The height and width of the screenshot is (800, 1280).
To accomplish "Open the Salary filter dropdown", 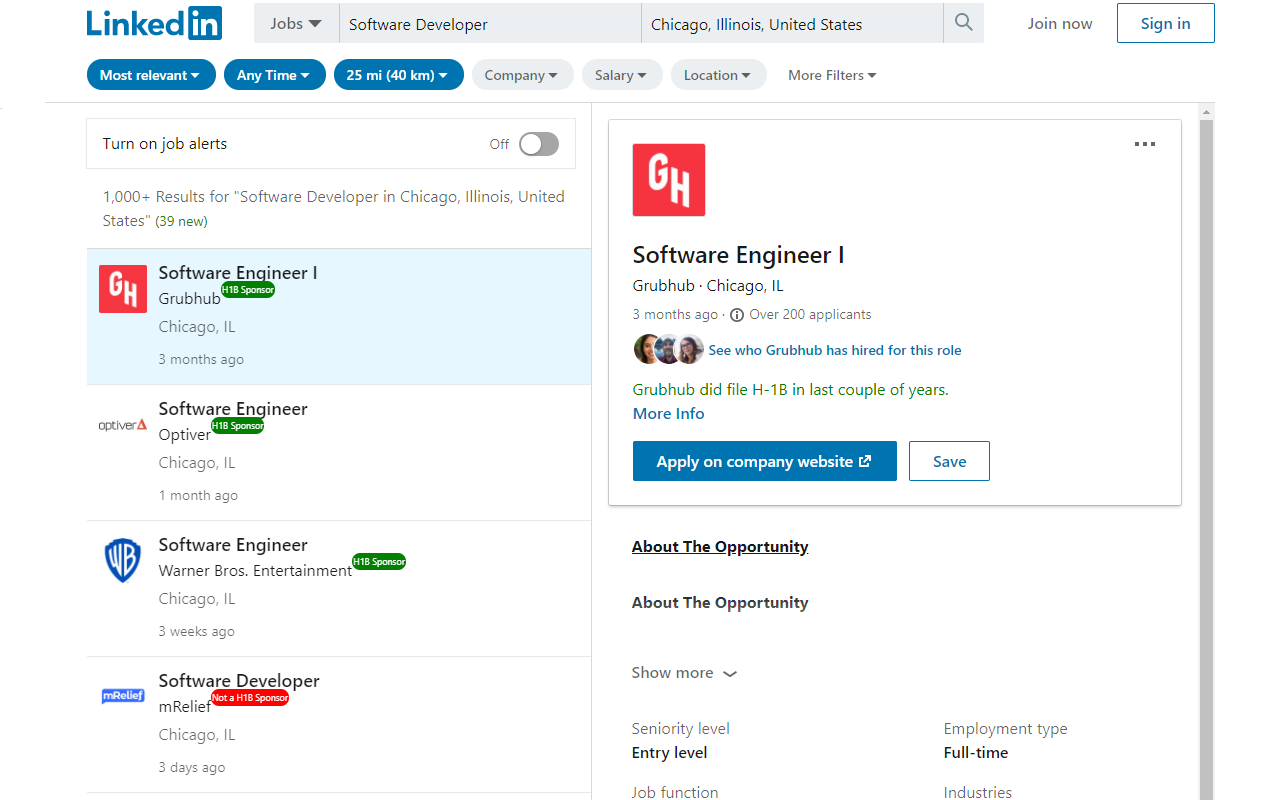I will click(621, 75).
